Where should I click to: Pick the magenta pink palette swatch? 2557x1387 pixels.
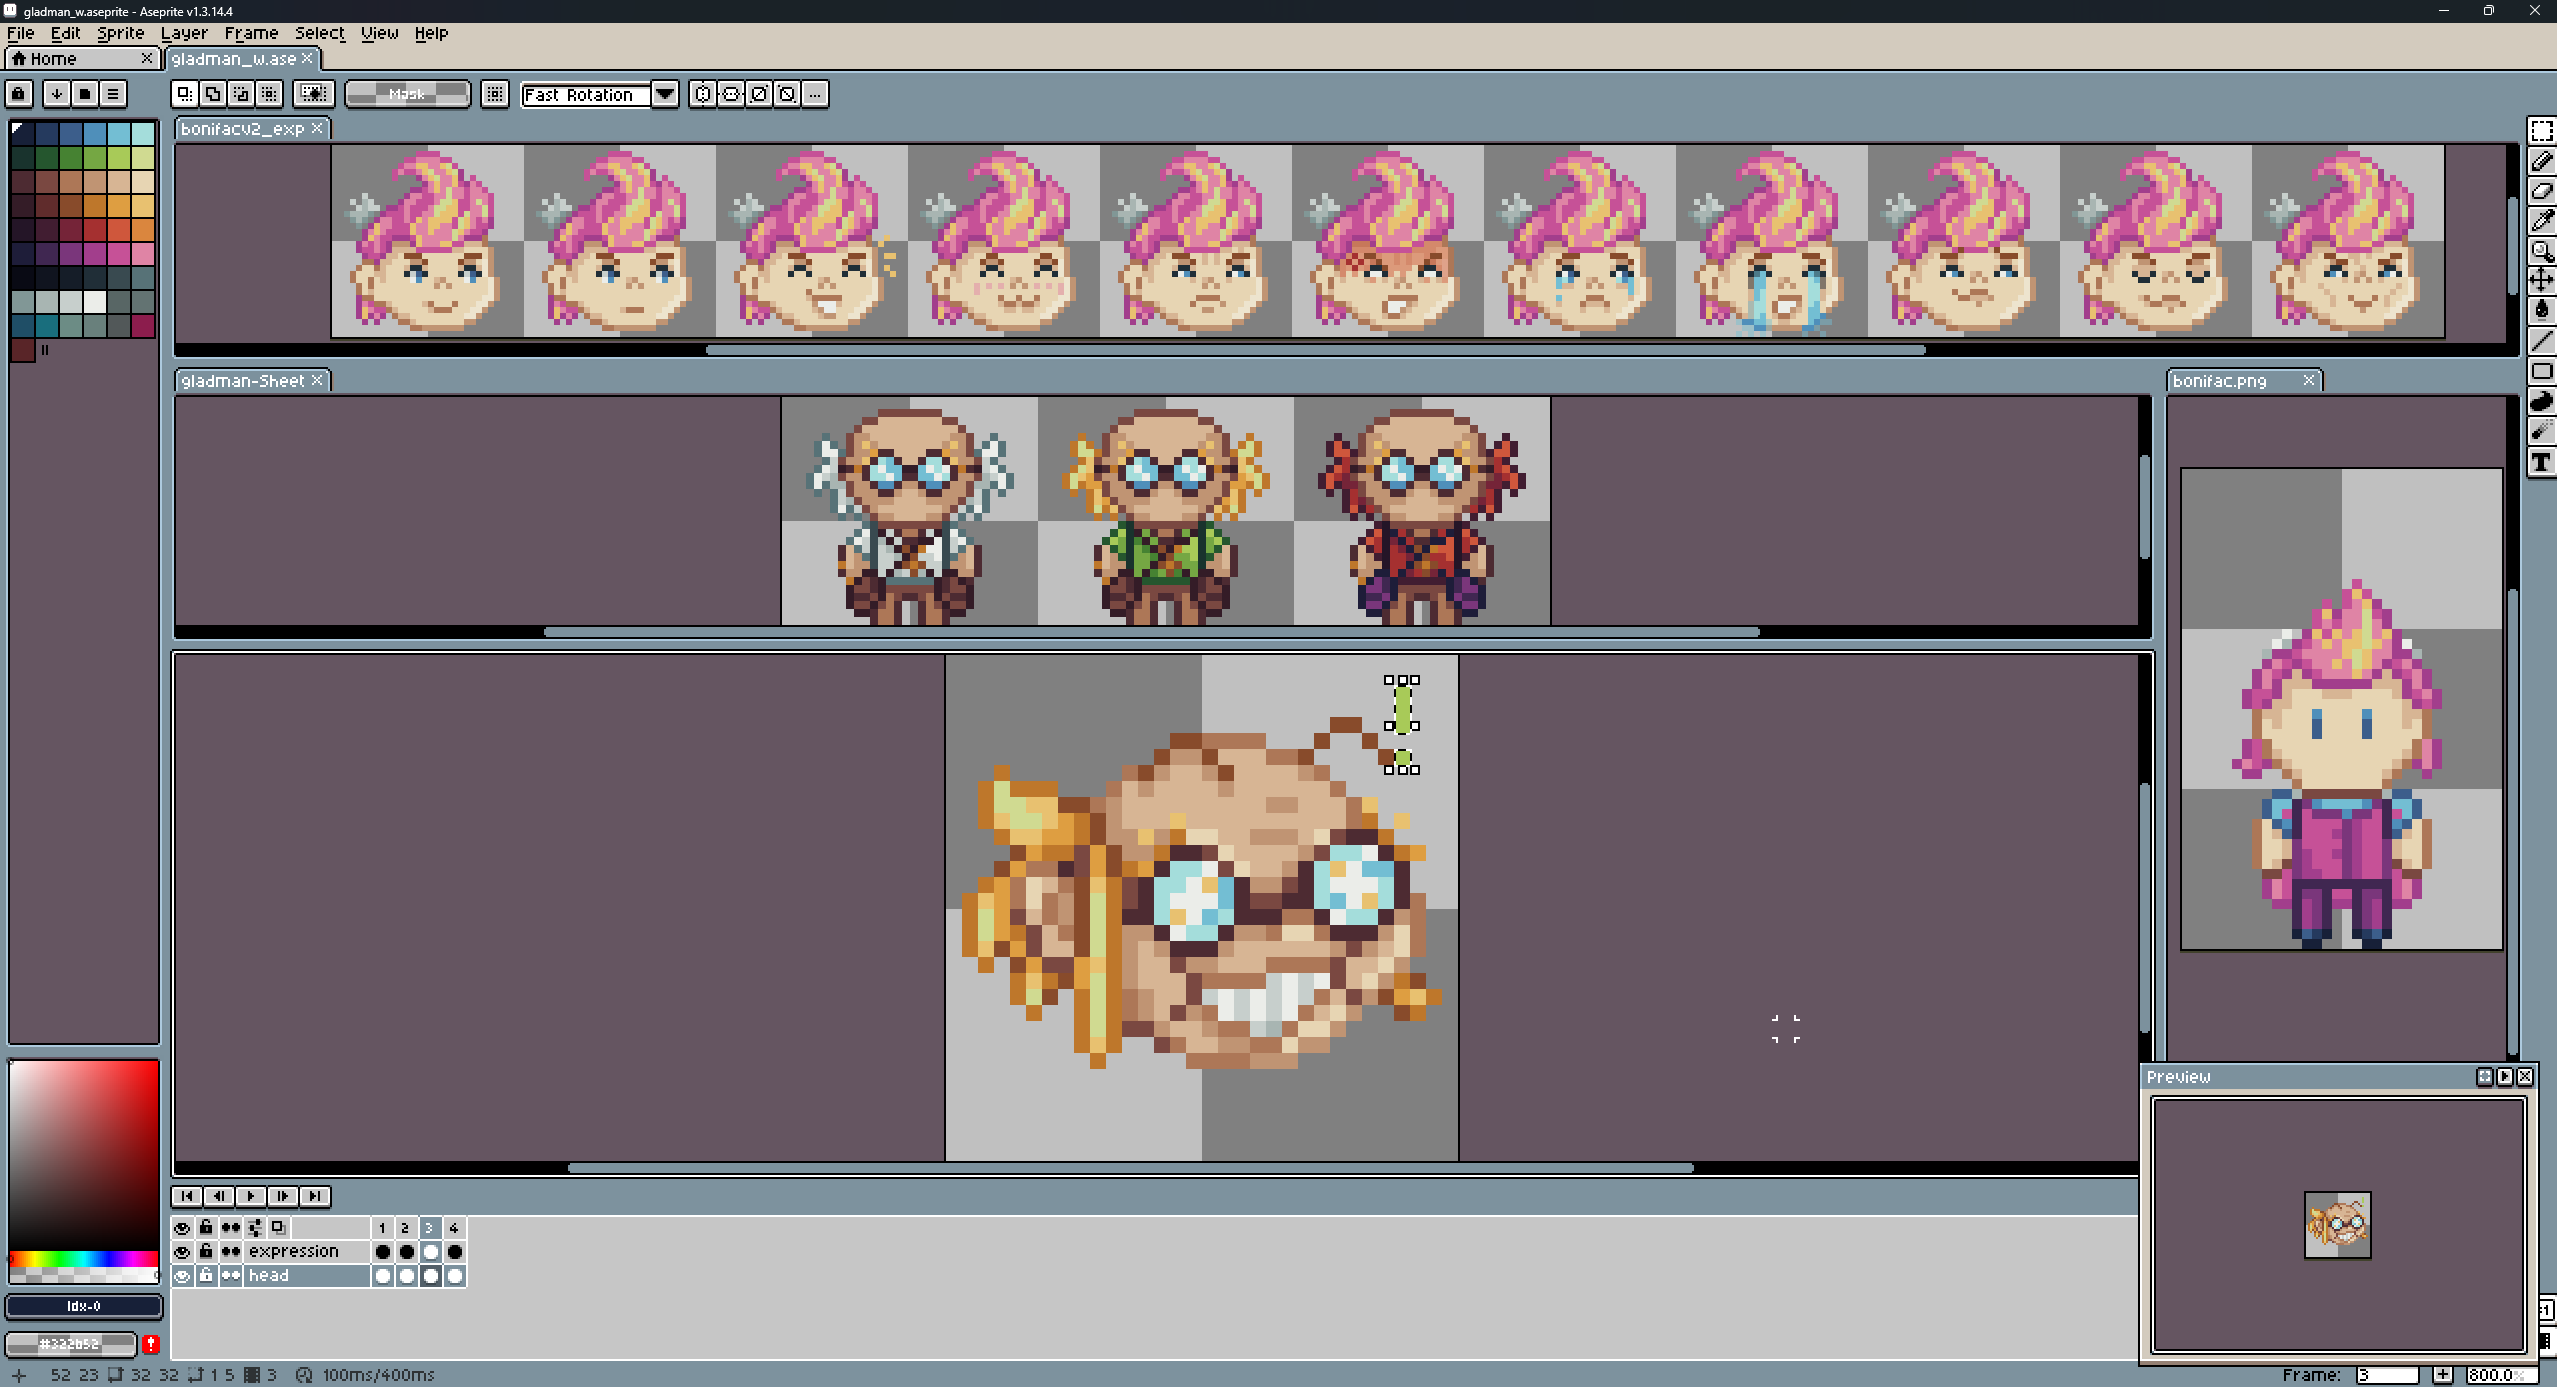click(119, 254)
